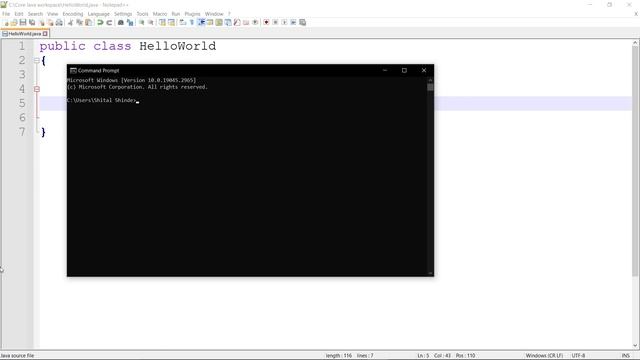Click 'public class HelloWorld' on line 1
This screenshot has width=640, height=360.
point(128,46)
